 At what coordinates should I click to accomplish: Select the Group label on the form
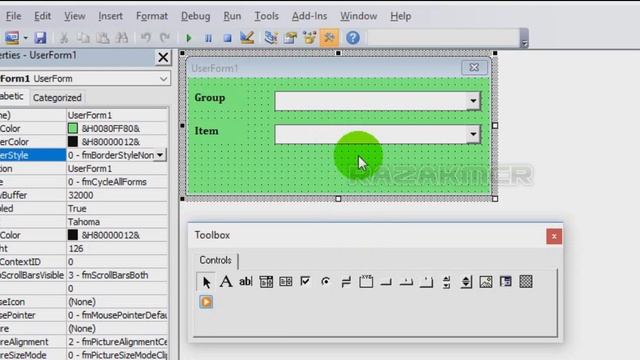click(x=210, y=98)
